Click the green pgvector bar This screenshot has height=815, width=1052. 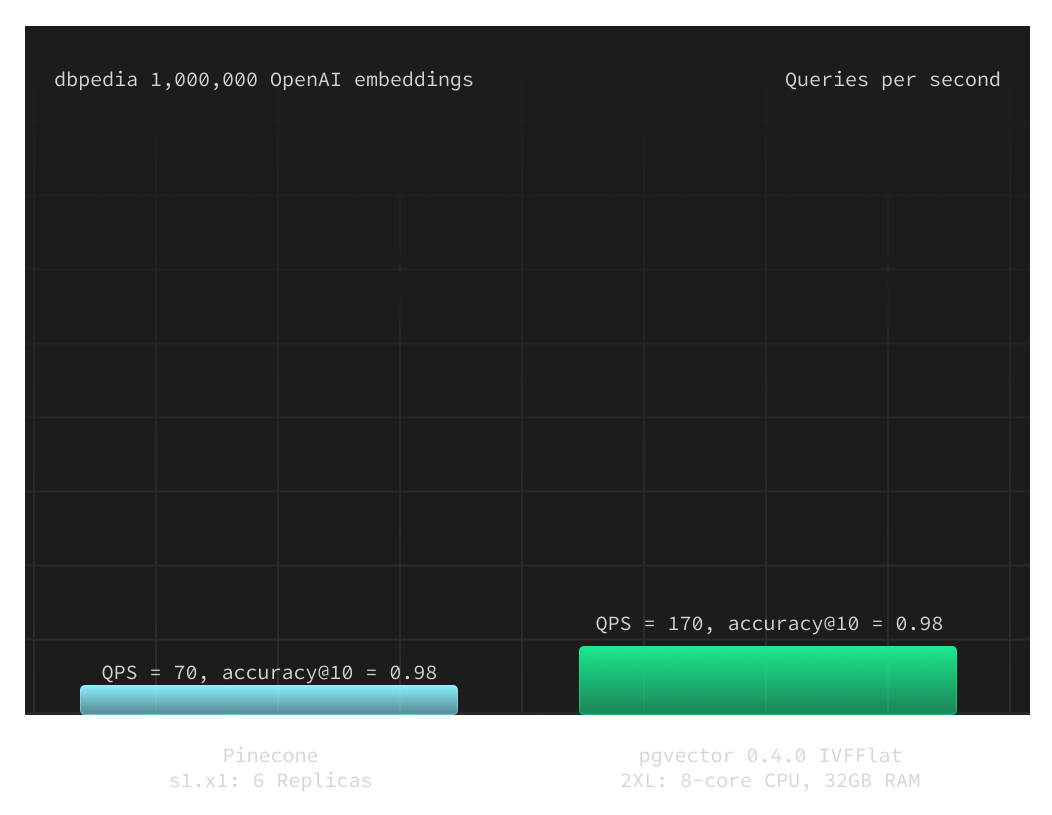(x=767, y=680)
